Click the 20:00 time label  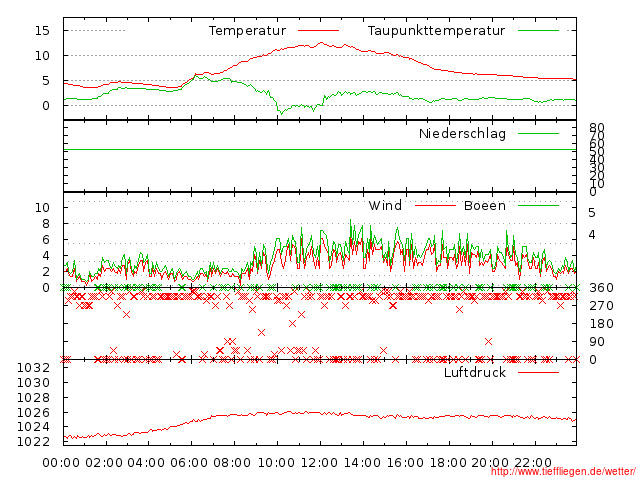[x=491, y=463]
